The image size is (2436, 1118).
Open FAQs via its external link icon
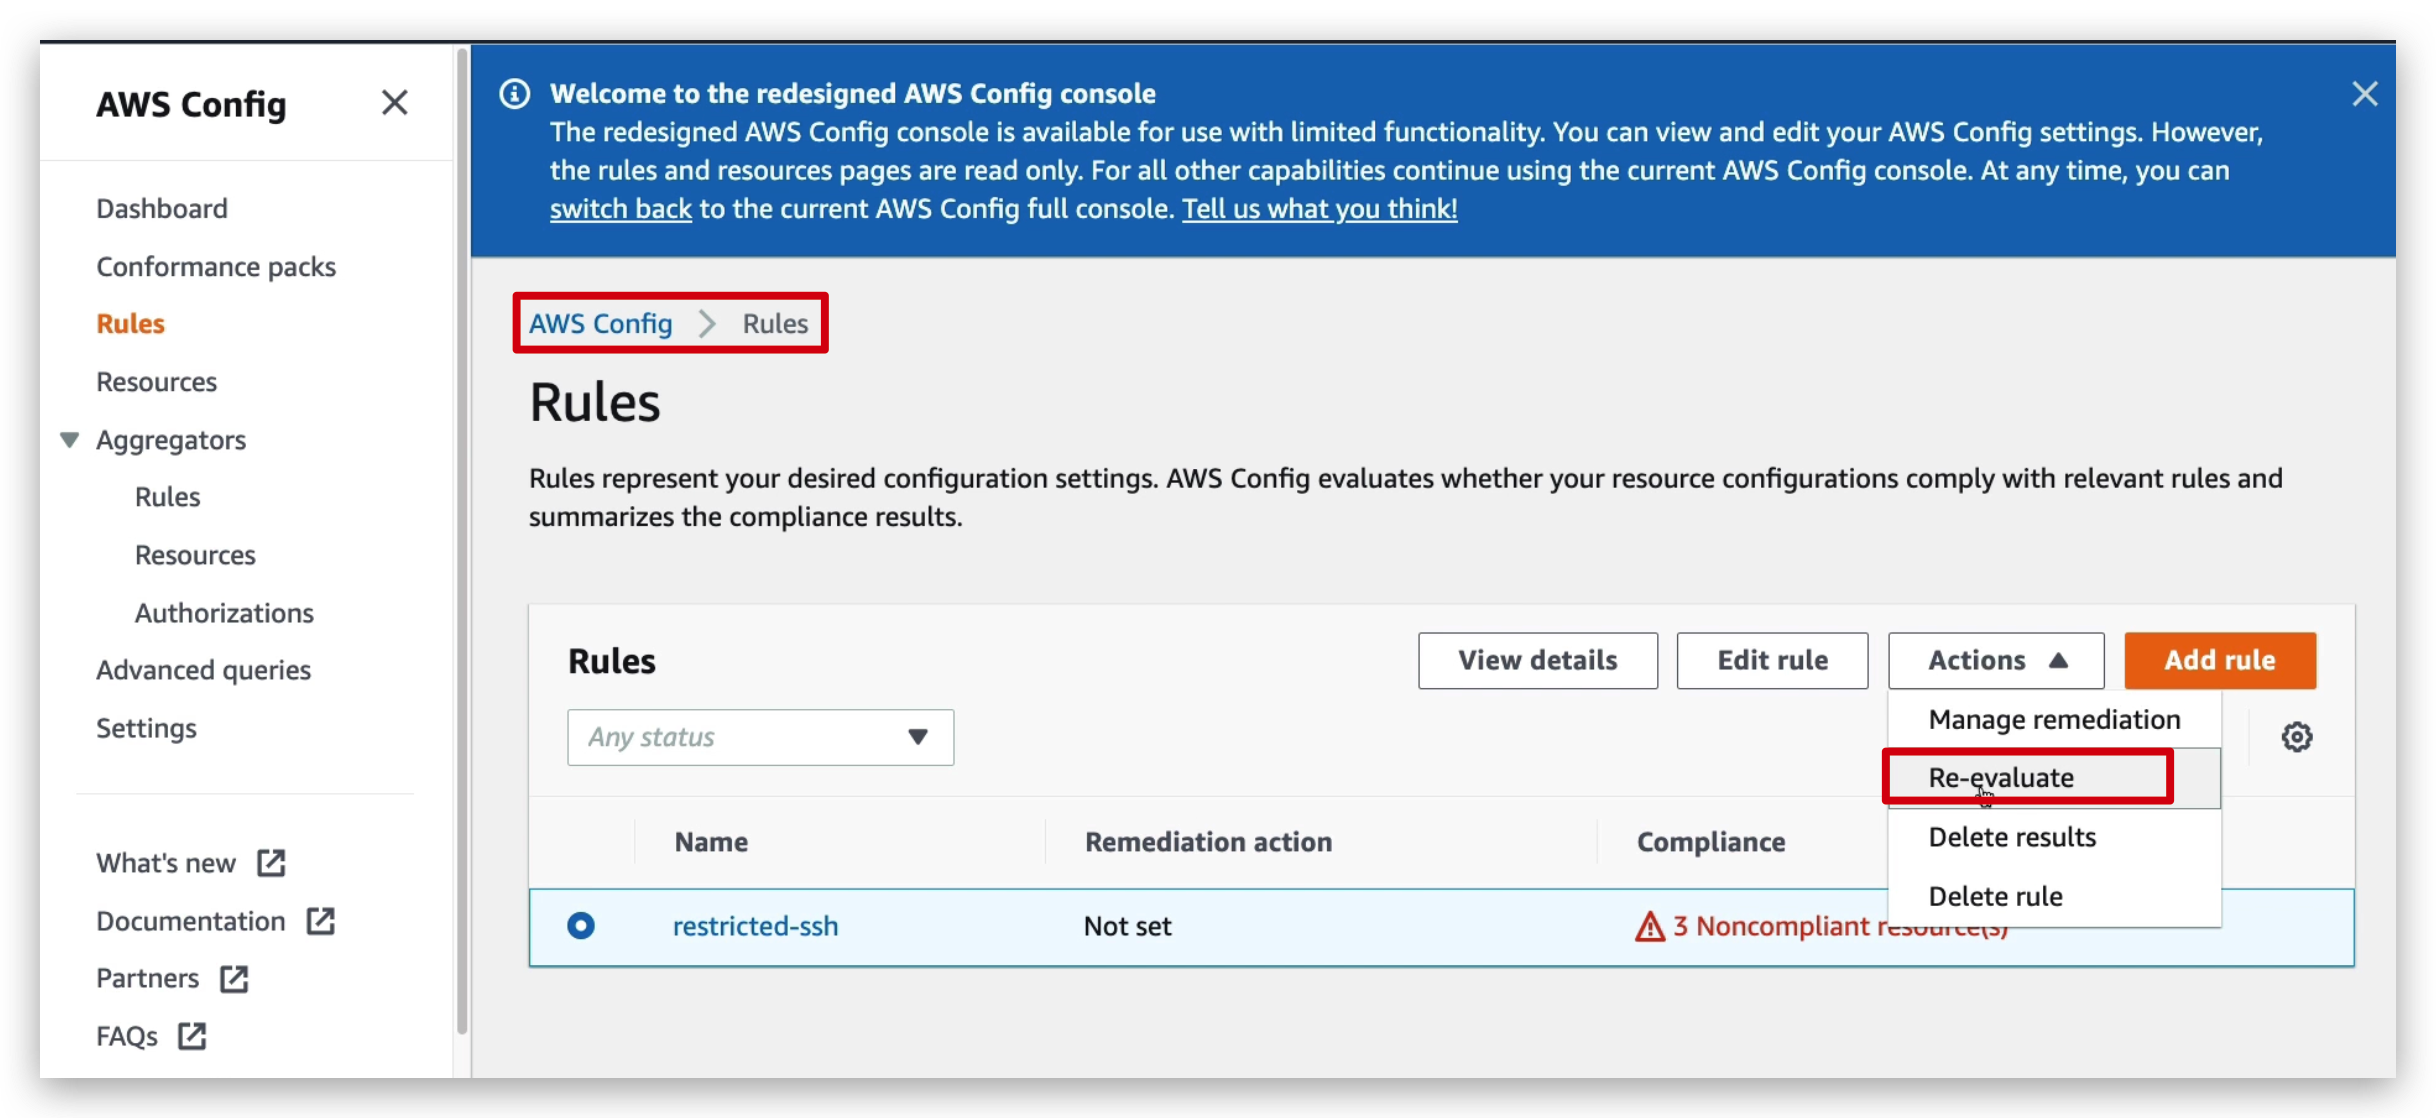pyautogui.click(x=191, y=1037)
